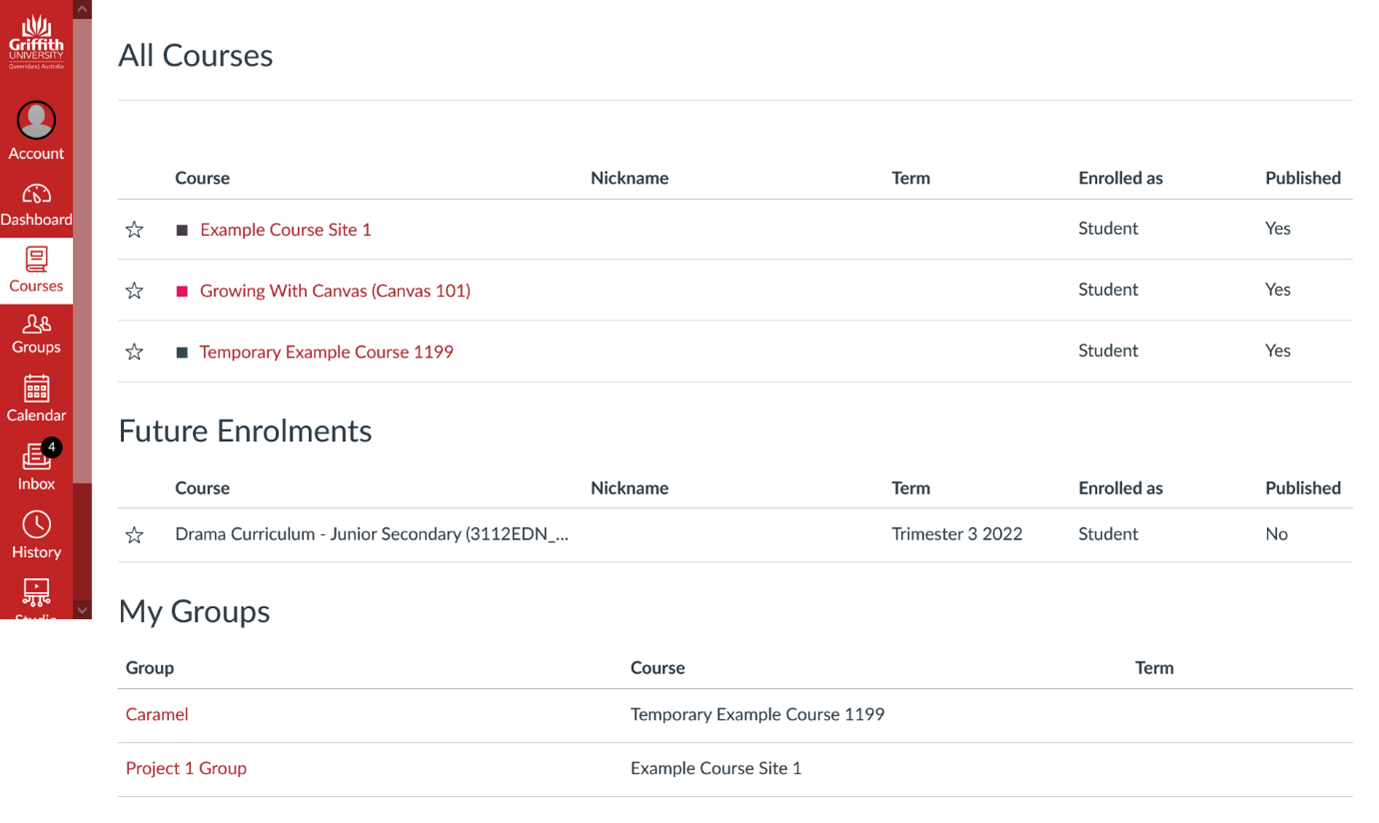Open the Account avatar icon
The height and width of the screenshot is (823, 1379).
click(36, 120)
